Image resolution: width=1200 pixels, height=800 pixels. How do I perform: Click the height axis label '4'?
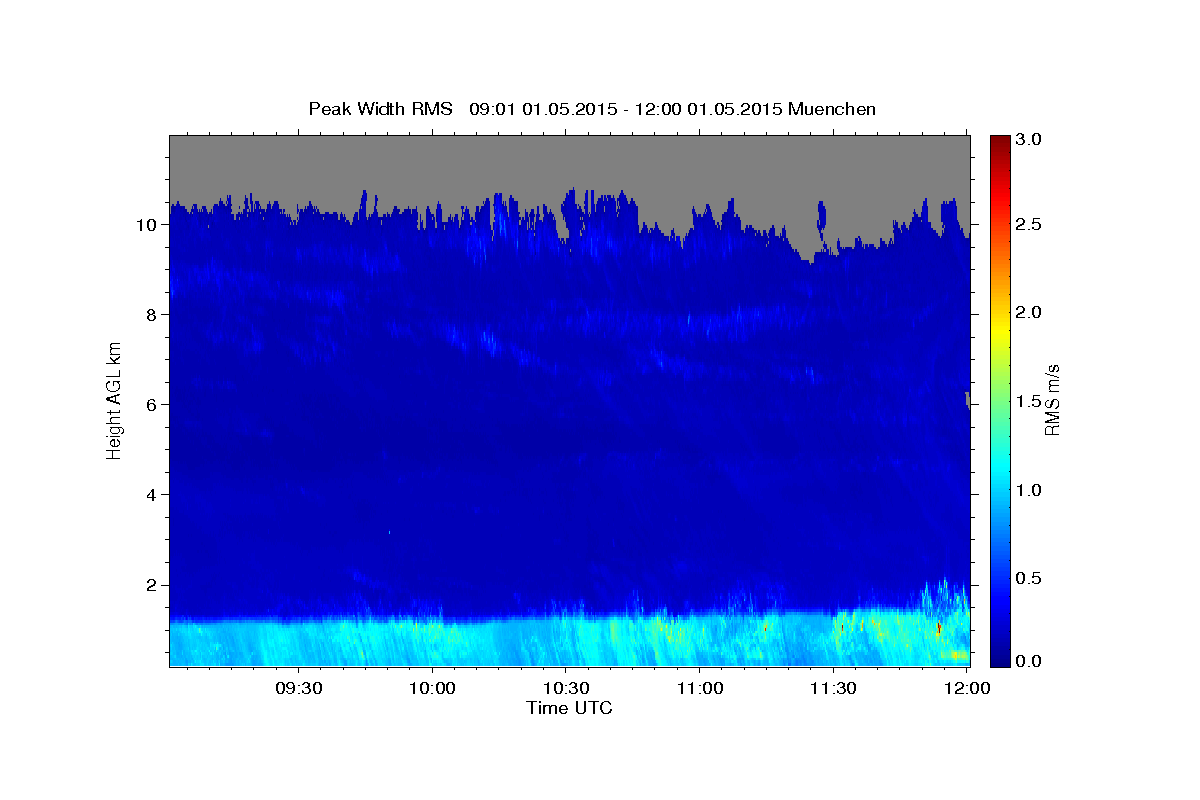tap(153, 494)
